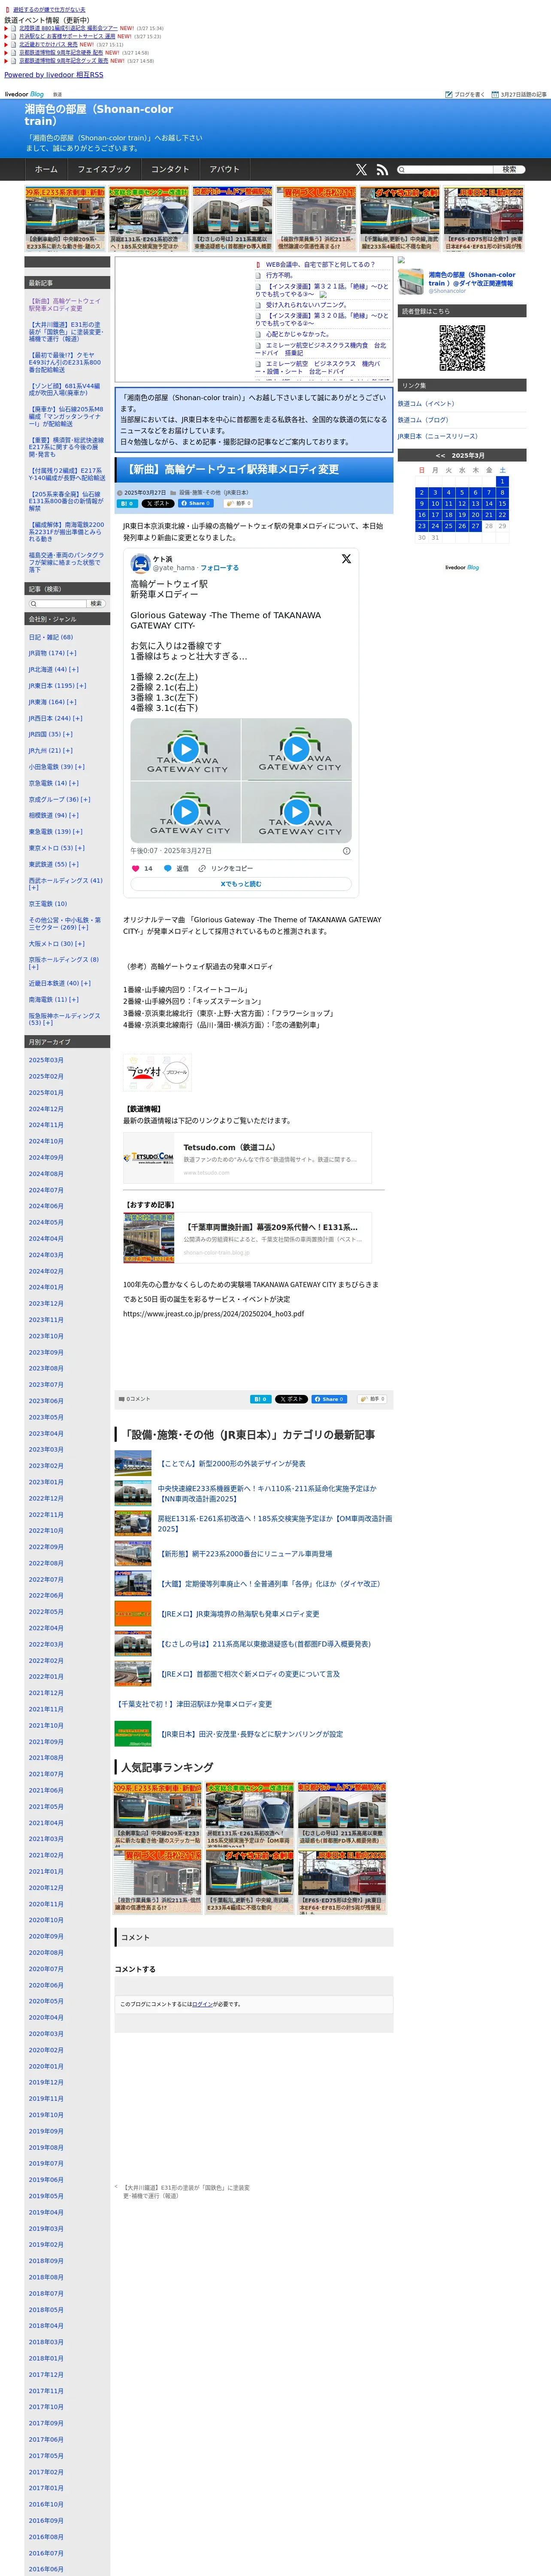
Task: Click the livedoor Blog logo in the right sidebar
Action: coord(462,567)
